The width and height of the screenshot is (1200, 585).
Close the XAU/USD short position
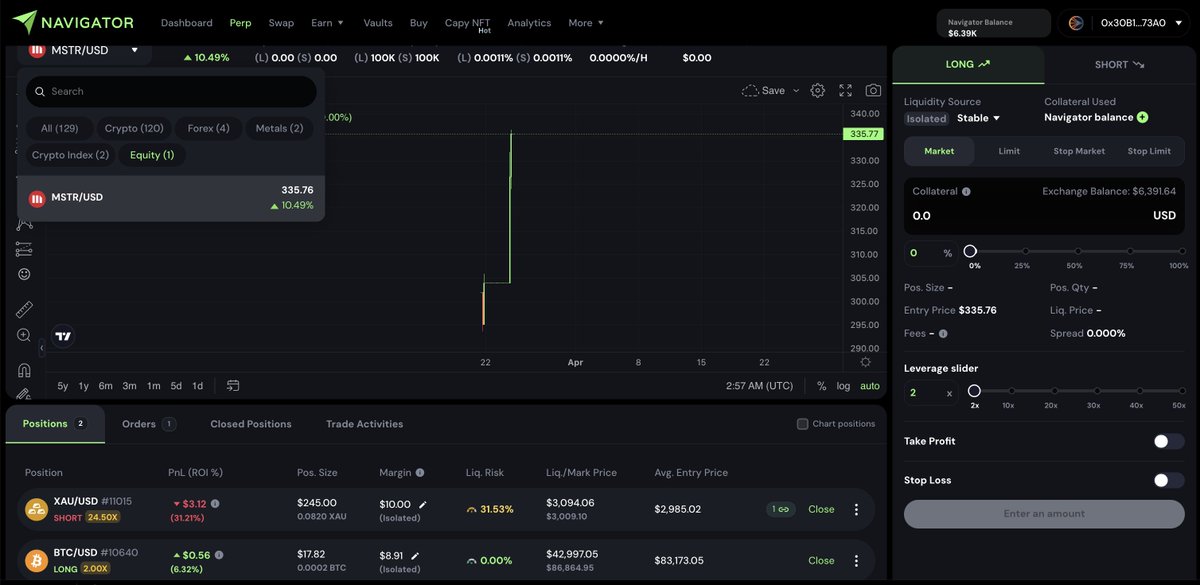pyautogui.click(x=821, y=508)
